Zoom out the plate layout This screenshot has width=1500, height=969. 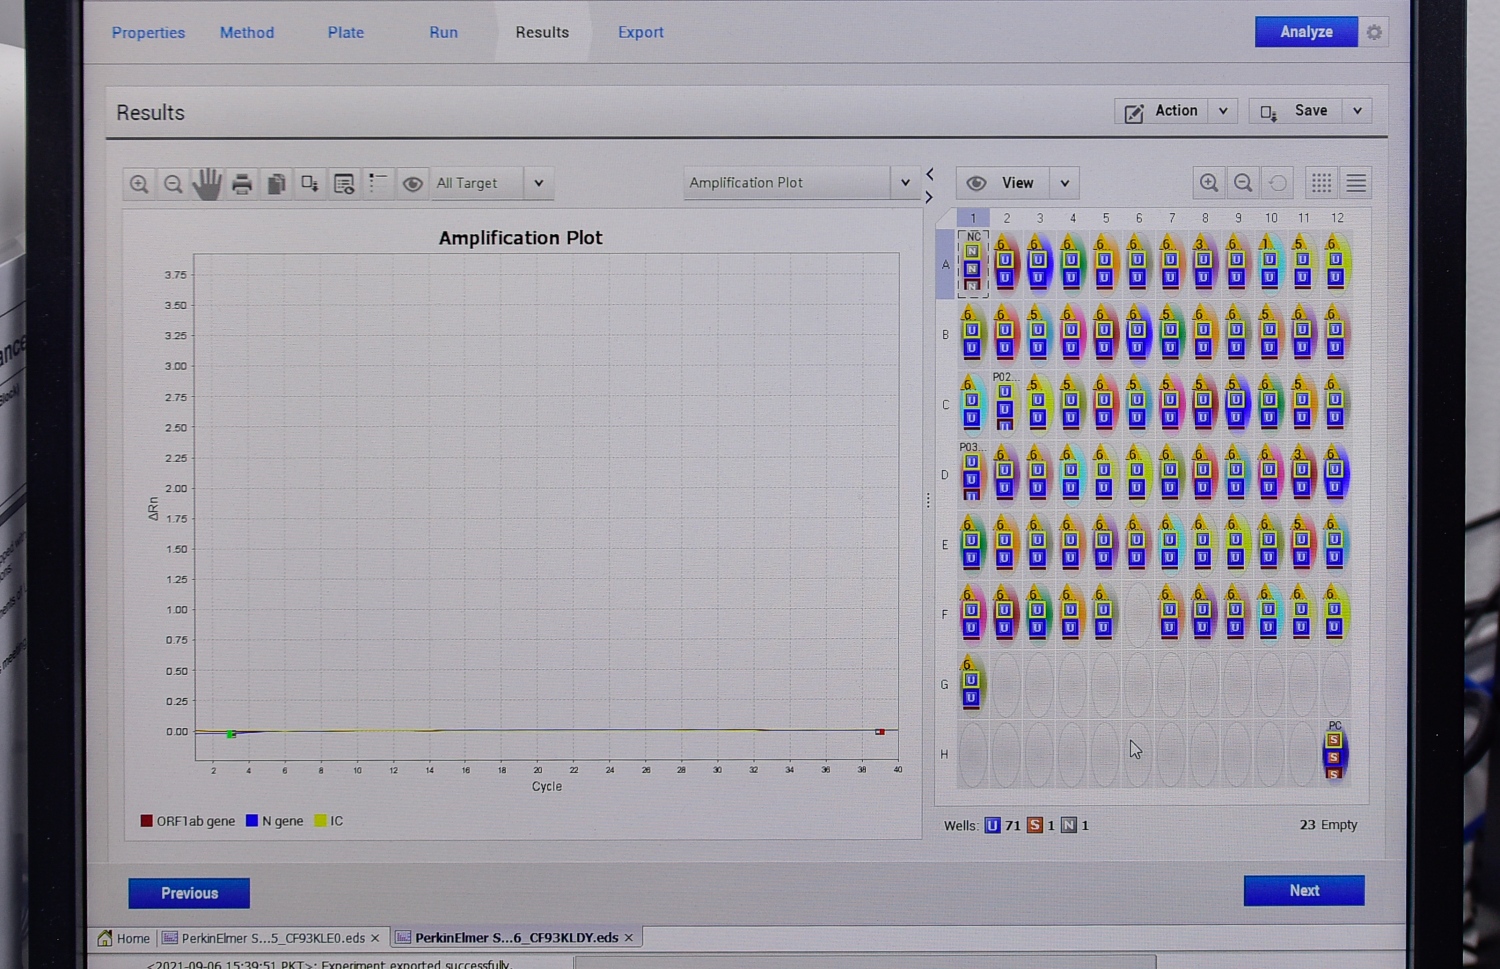click(x=1243, y=183)
